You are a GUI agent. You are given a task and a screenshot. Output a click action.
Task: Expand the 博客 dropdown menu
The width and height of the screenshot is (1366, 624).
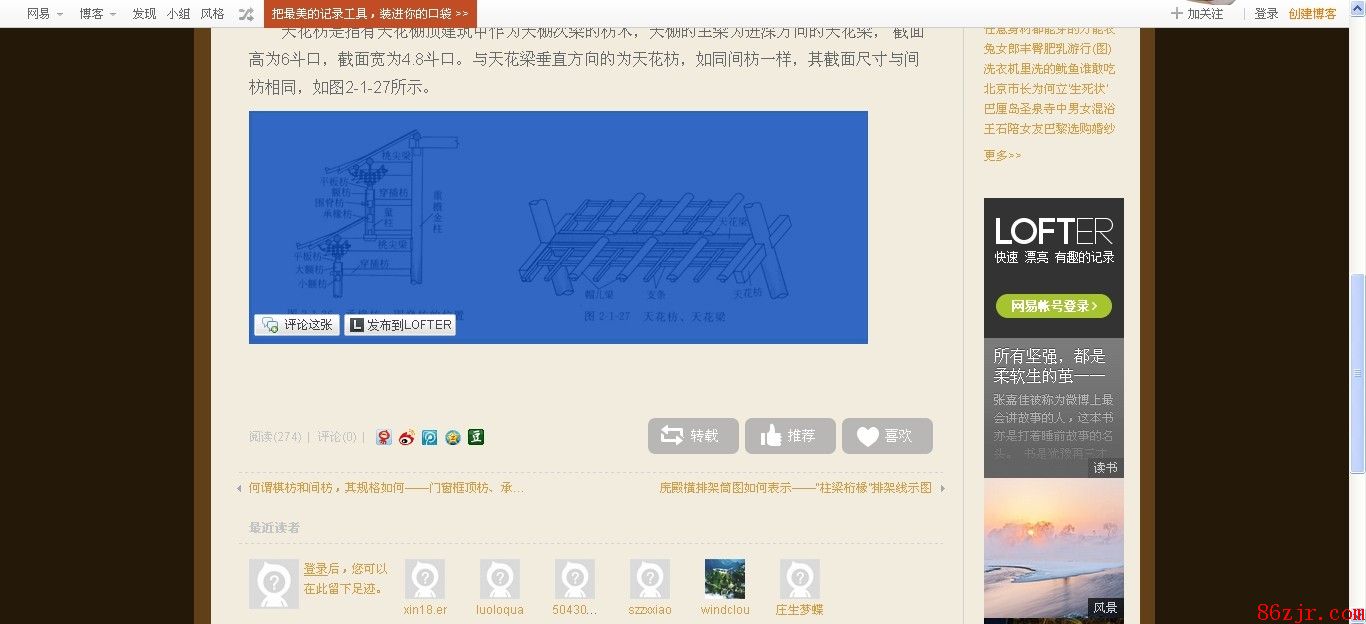click(x=98, y=14)
